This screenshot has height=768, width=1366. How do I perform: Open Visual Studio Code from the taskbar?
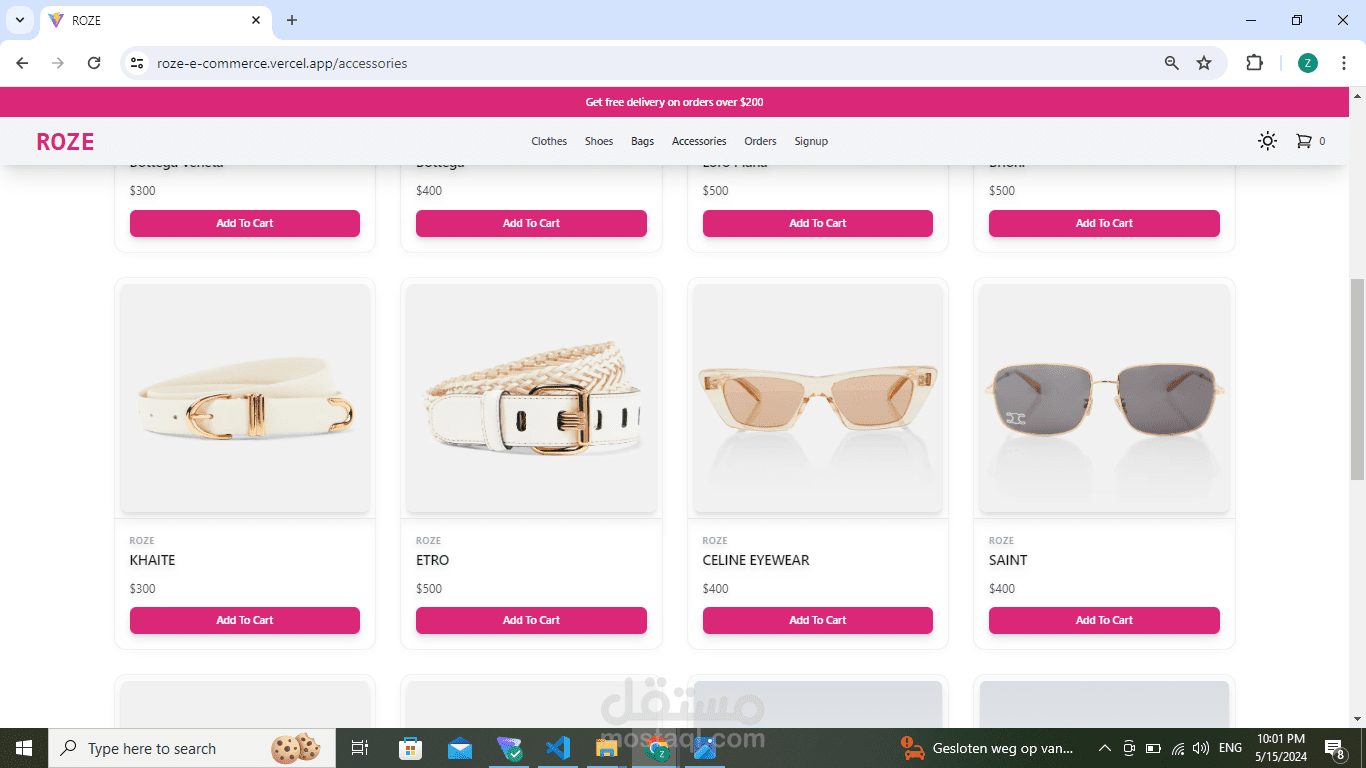[x=558, y=748]
